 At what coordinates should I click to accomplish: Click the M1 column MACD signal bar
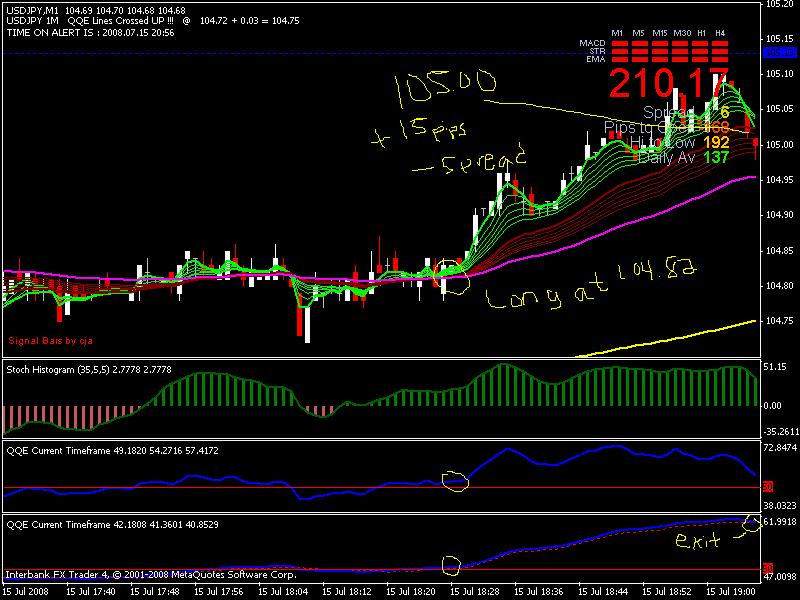[x=619, y=44]
